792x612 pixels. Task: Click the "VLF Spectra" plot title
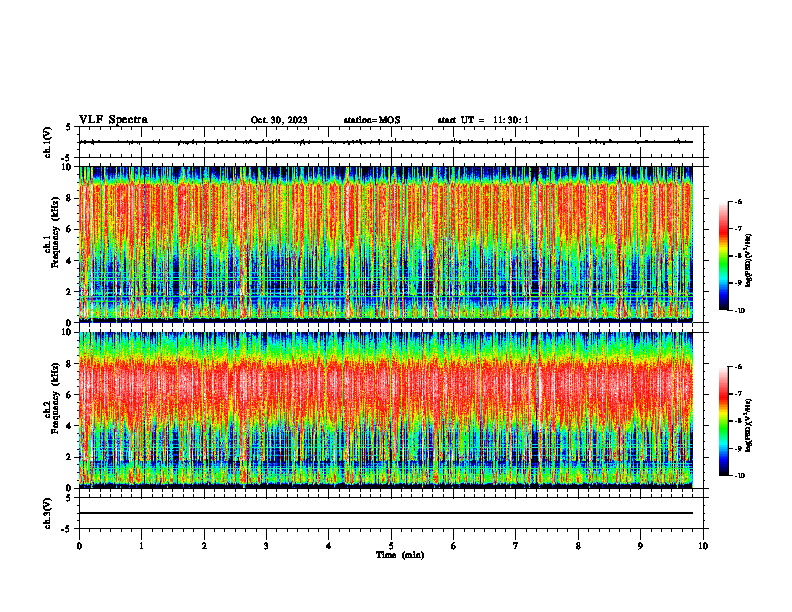click(113, 120)
